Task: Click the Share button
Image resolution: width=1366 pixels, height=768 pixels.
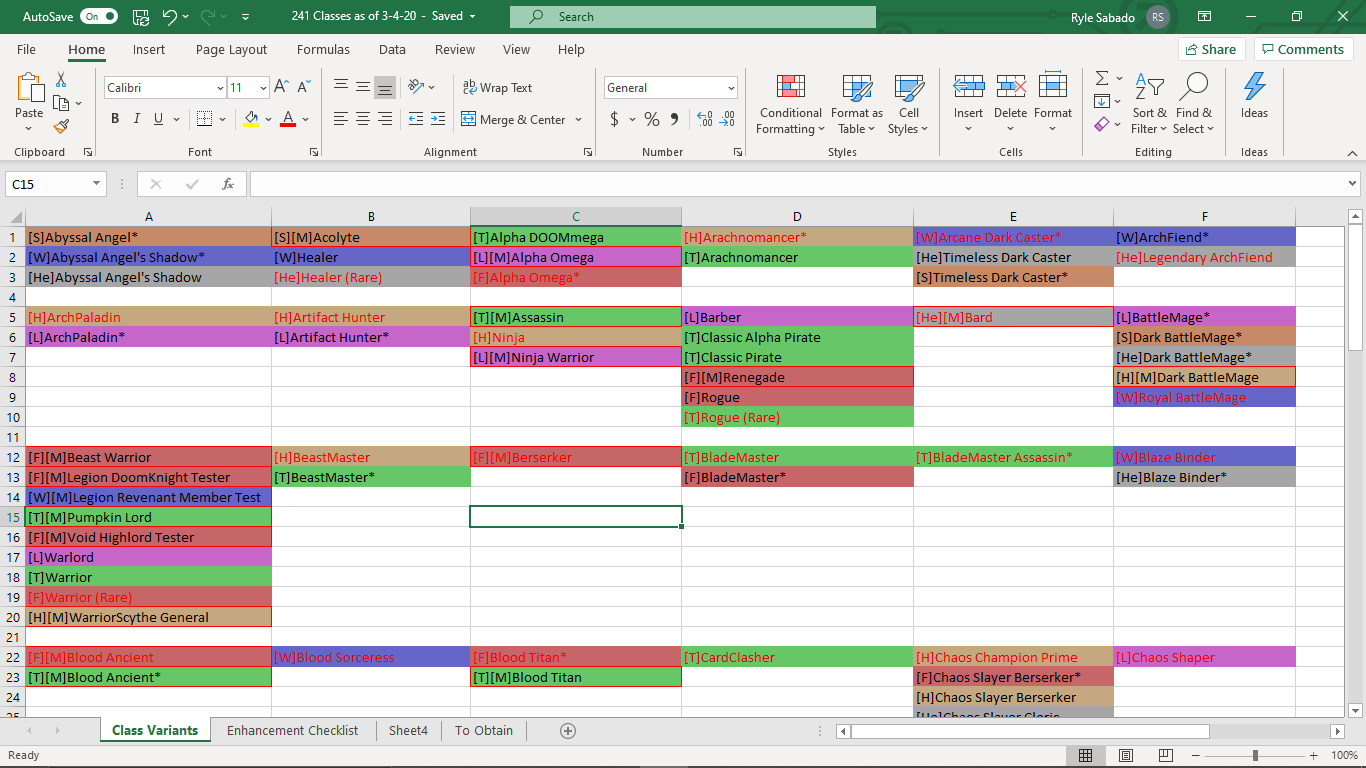Action: pos(1211,49)
